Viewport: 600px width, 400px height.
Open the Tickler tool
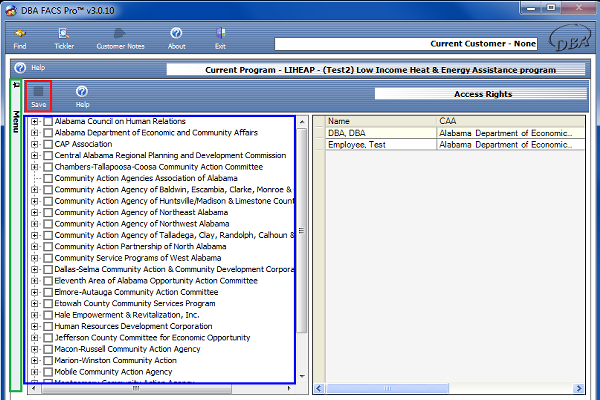pos(64,39)
